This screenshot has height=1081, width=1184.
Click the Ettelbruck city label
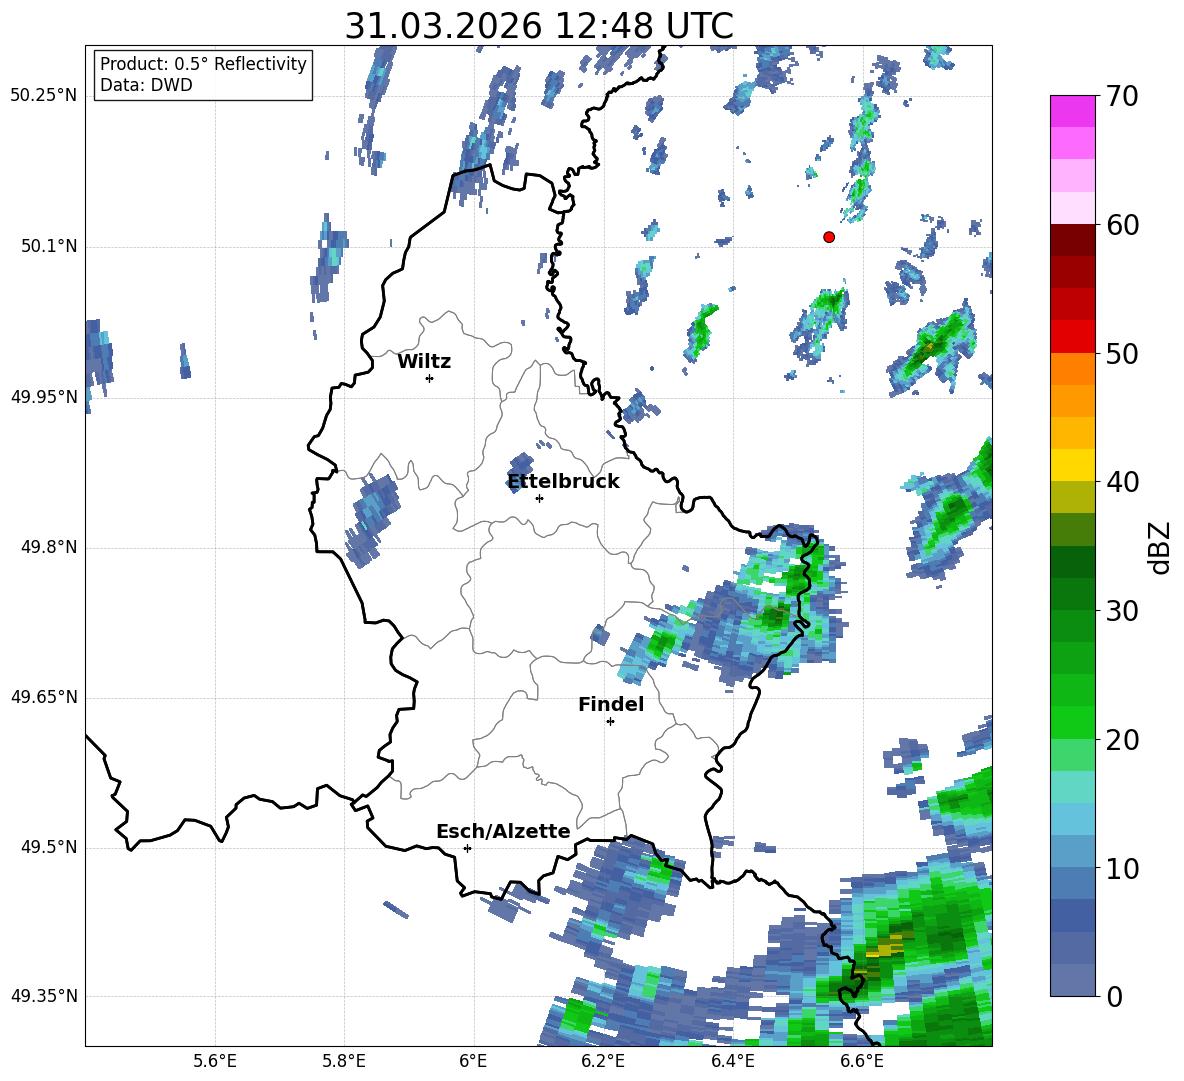(563, 482)
